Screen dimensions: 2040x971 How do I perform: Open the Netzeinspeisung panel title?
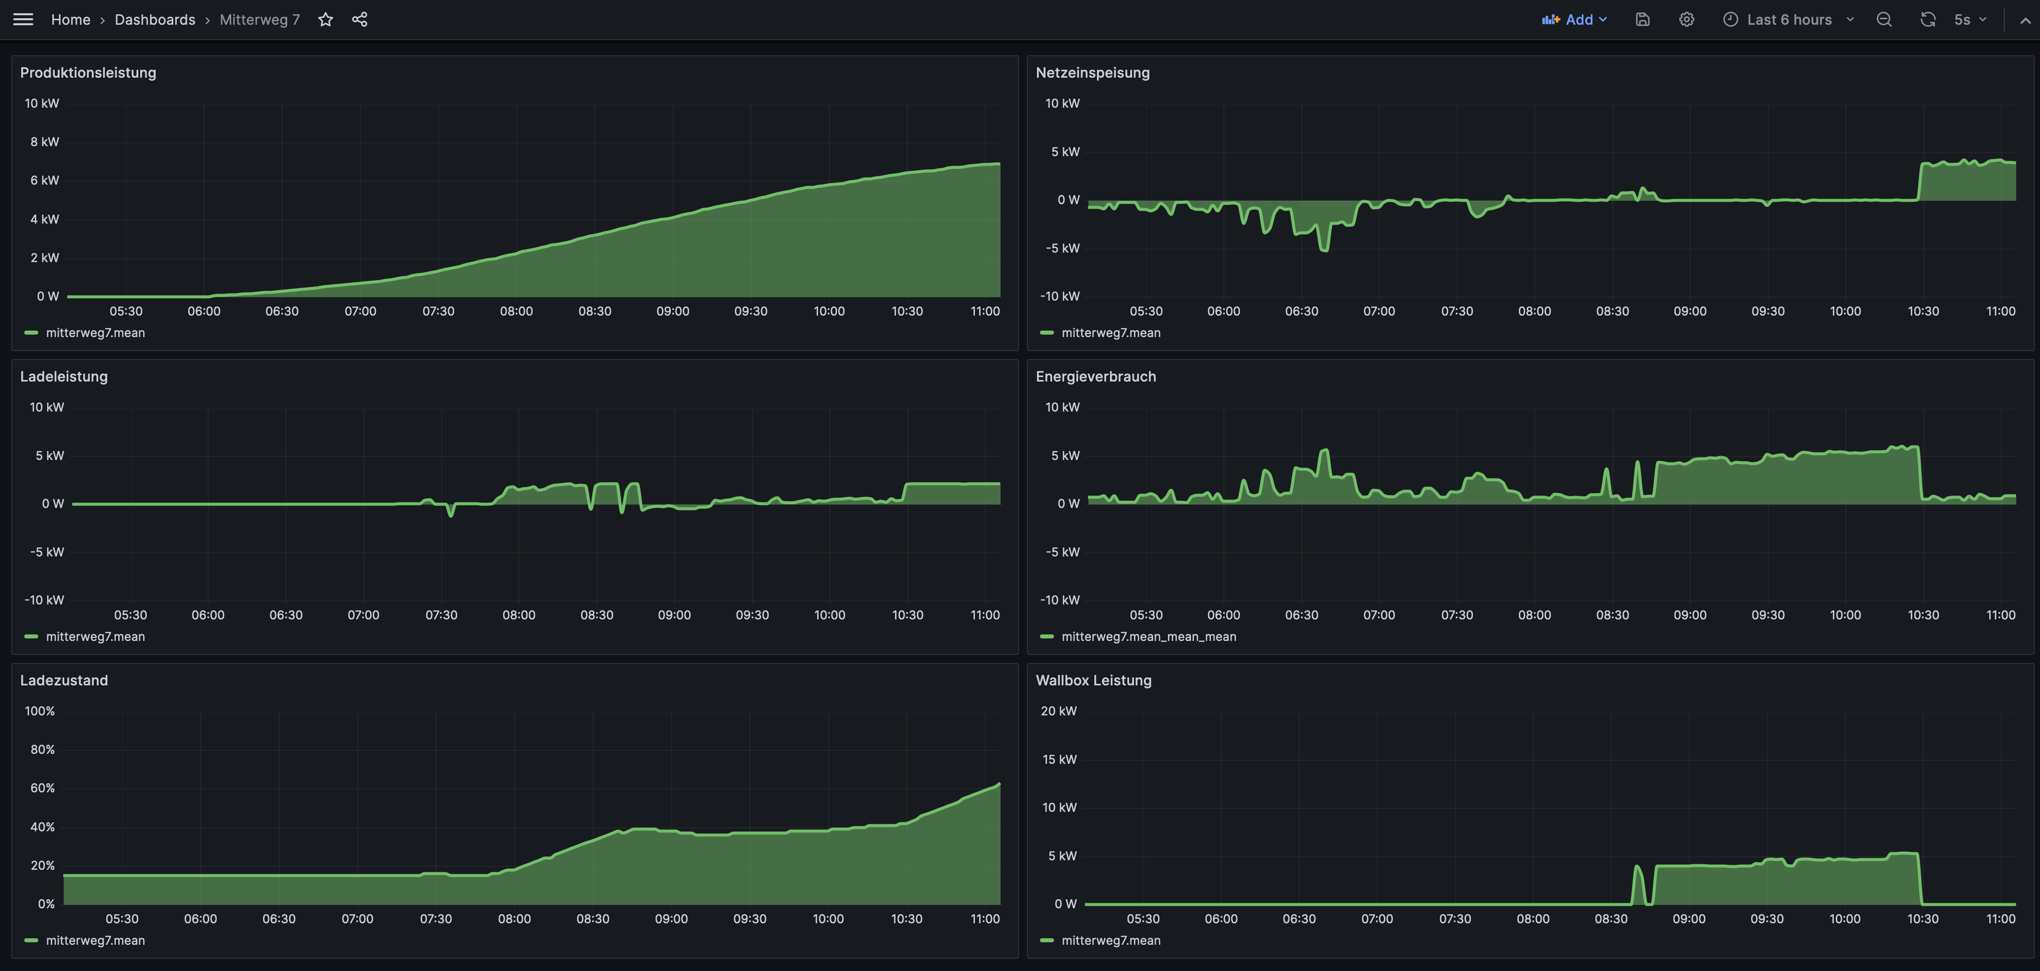[x=1092, y=72]
